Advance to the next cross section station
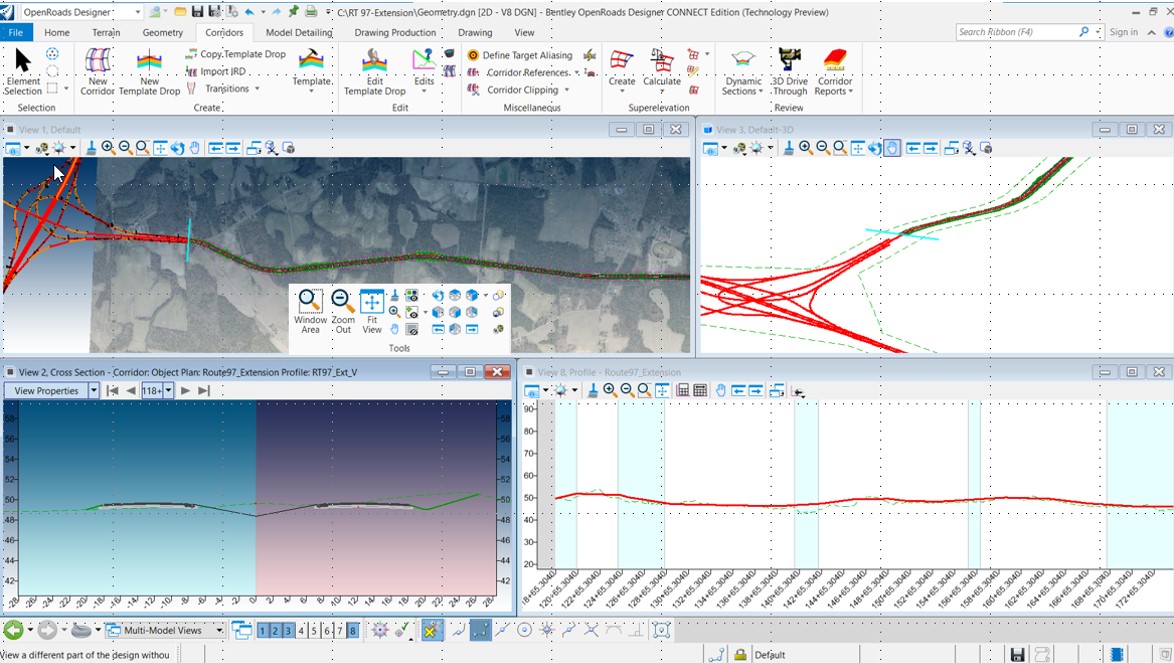Image resolution: width=1174 pixels, height=663 pixels. pyautogui.click(x=184, y=390)
